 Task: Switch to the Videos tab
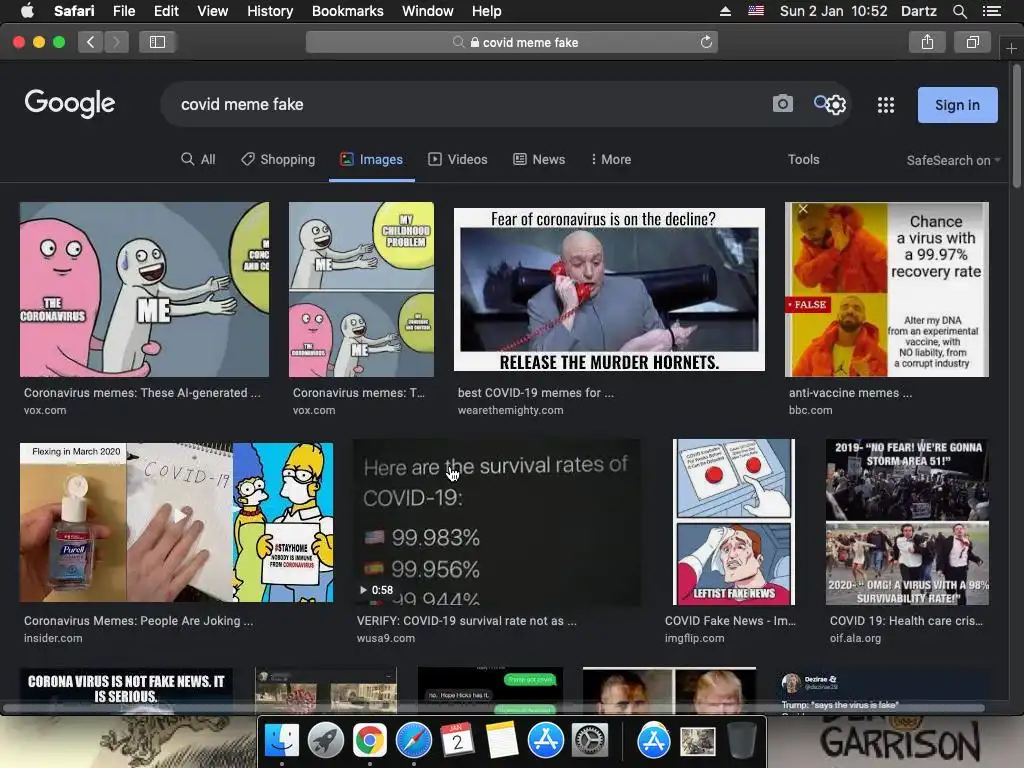tap(458, 159)
